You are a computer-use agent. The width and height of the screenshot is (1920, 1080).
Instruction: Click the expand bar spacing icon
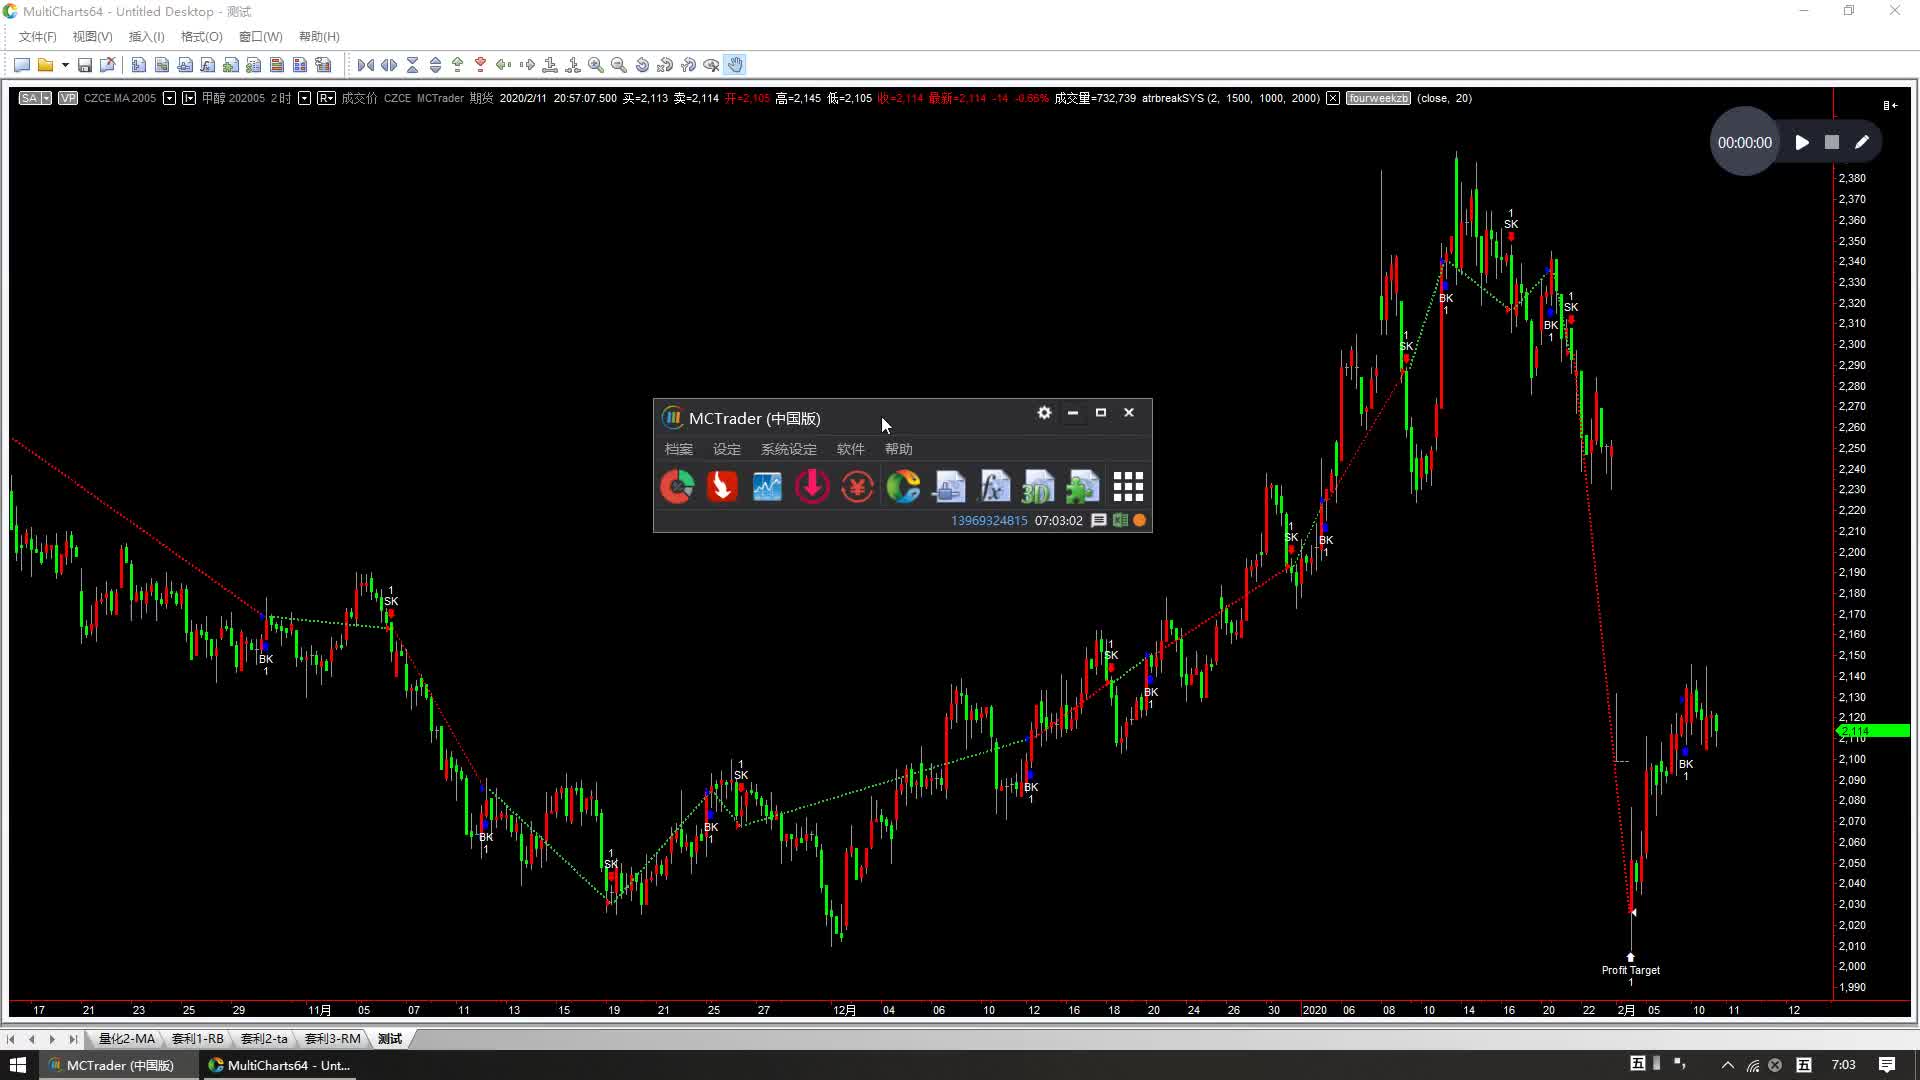[389, 65]
